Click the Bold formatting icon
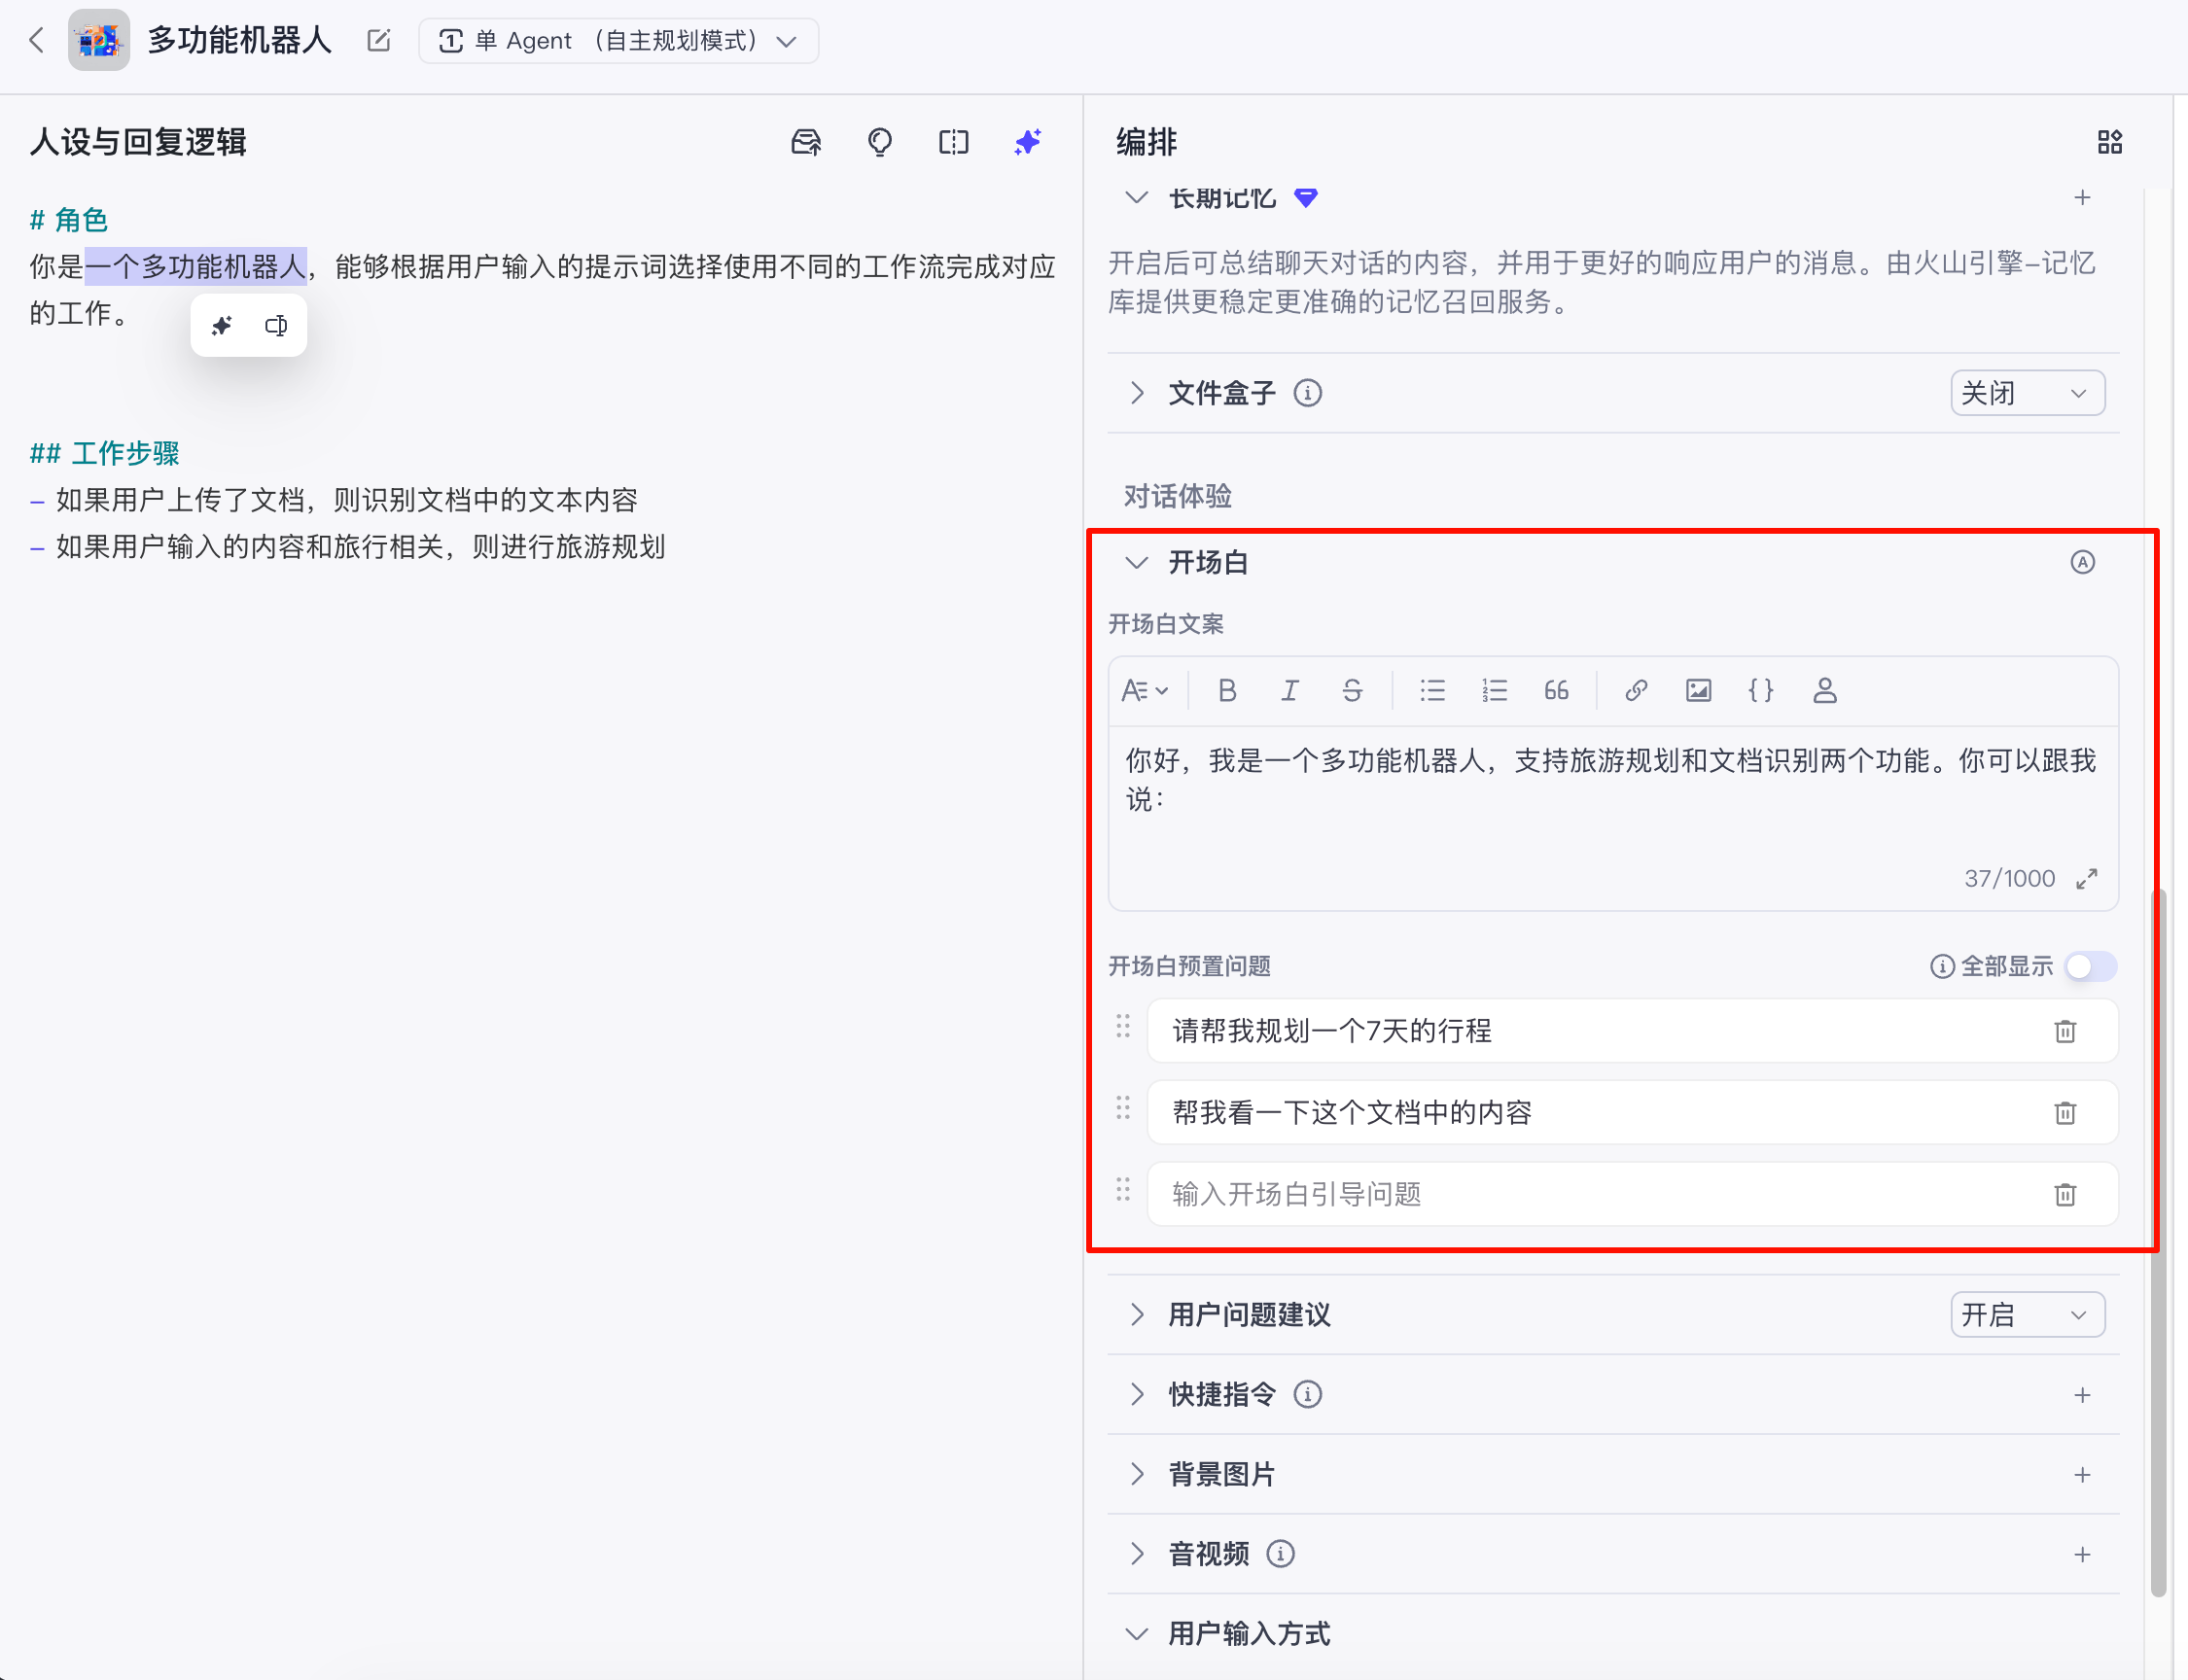Viewport: 2188px width, 1680px height. (x=1227, y=691)
